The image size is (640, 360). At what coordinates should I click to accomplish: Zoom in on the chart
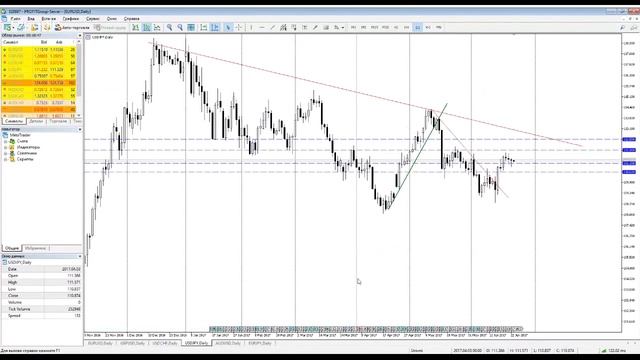(x=169, y=27)
